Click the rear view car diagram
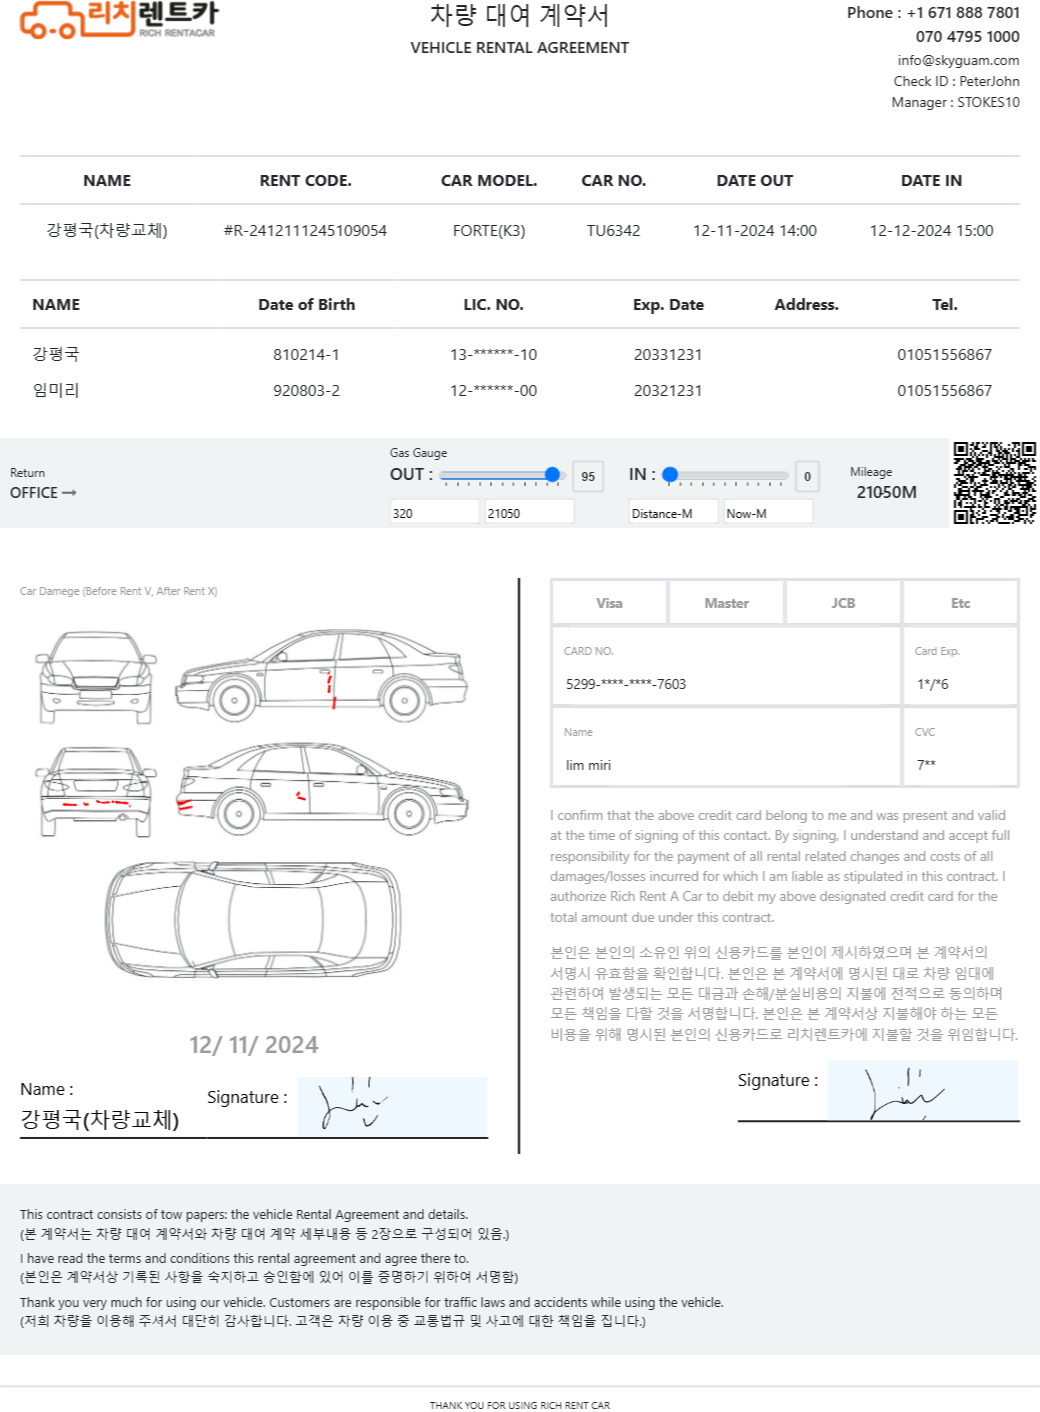The height and width of the screenshot is (1412, 1040). [x=96, y=791]
